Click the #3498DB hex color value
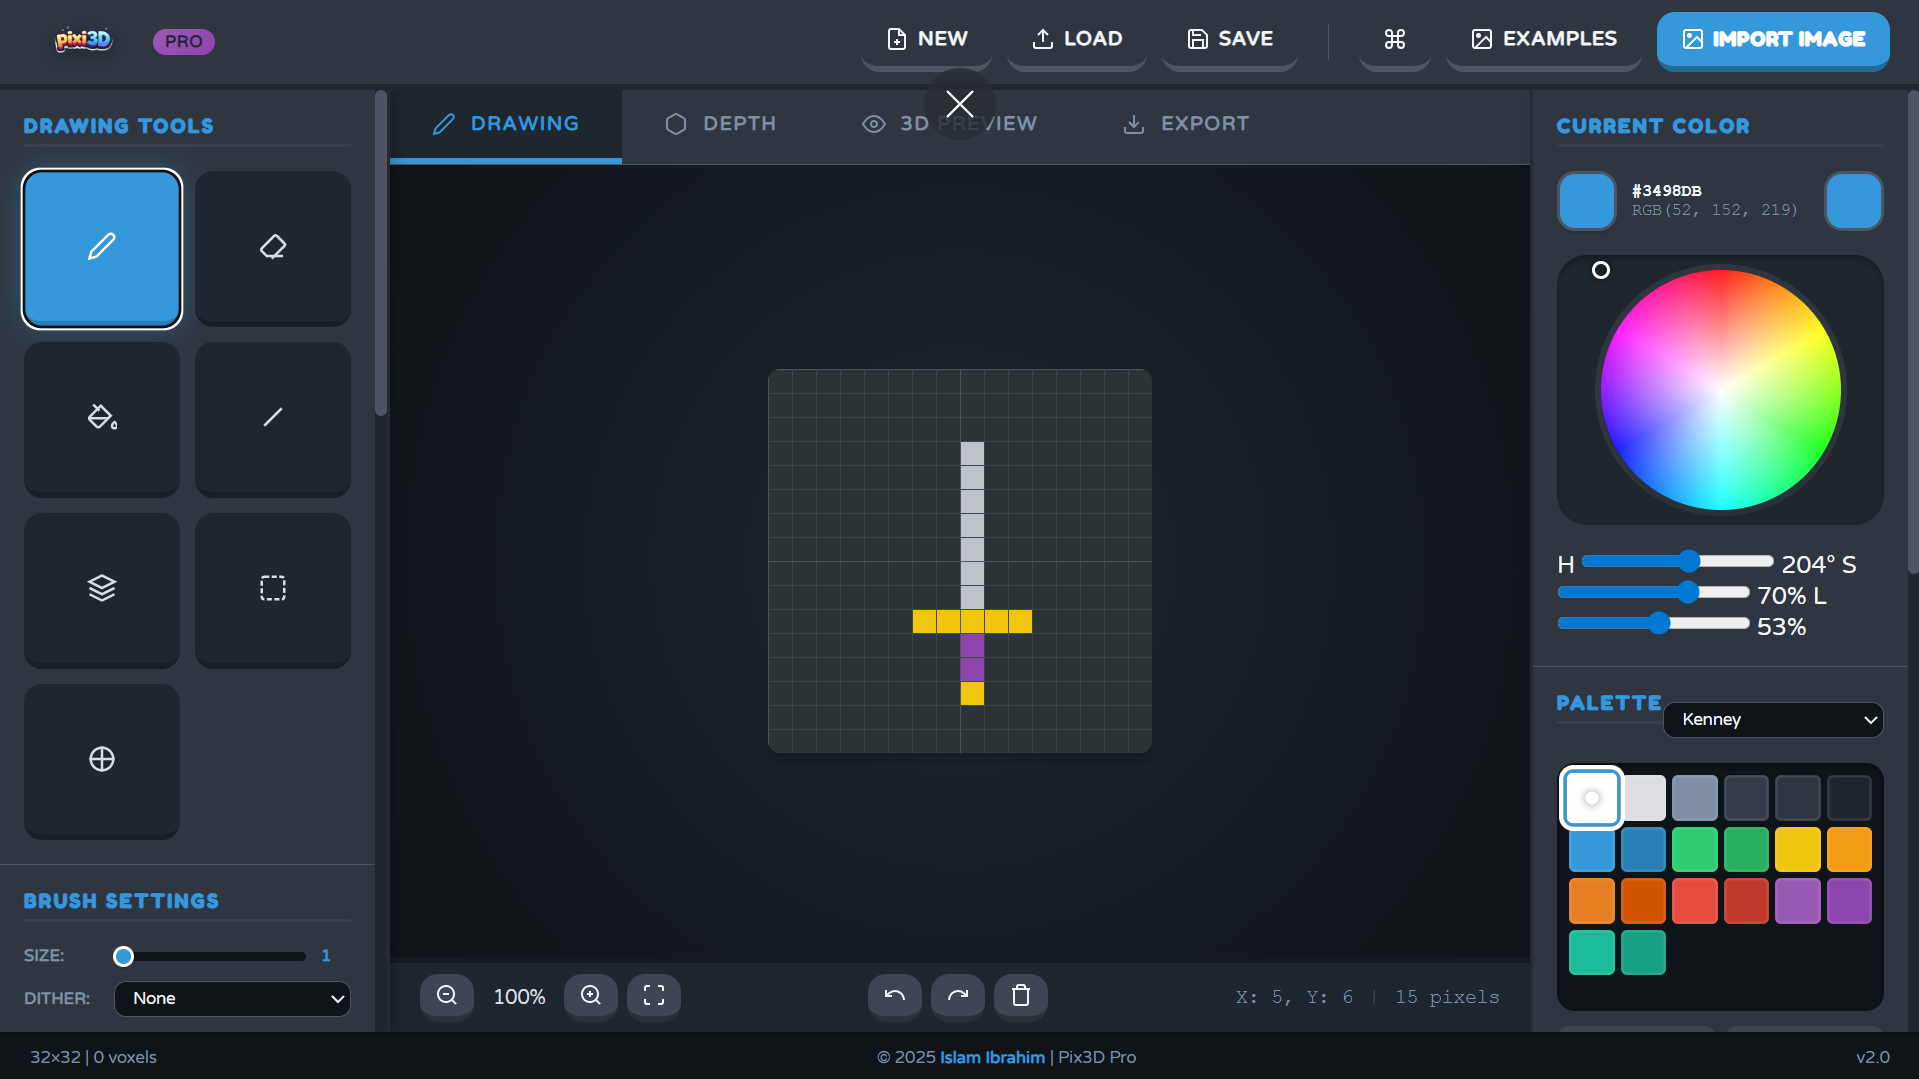Screen dimensions: 1919x1079 [1667, 191]
